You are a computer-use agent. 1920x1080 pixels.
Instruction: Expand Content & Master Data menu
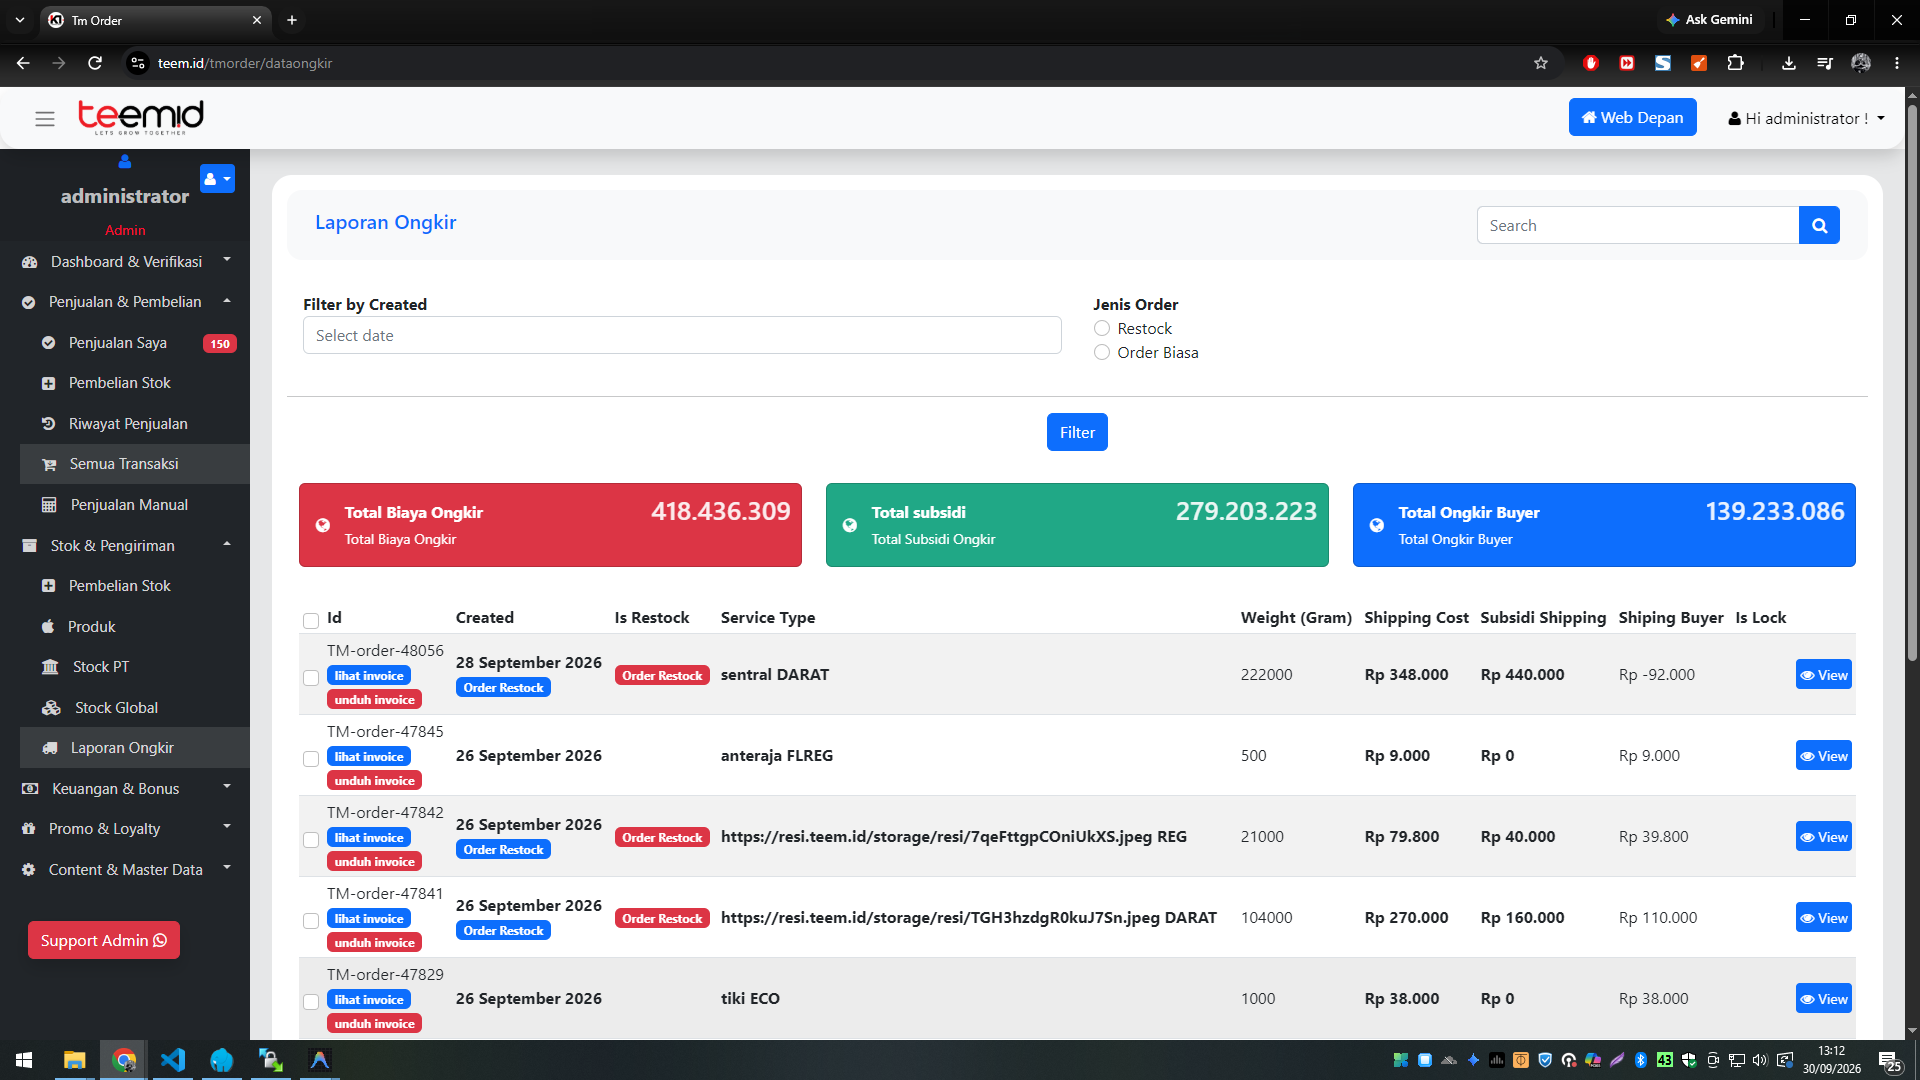125,869
